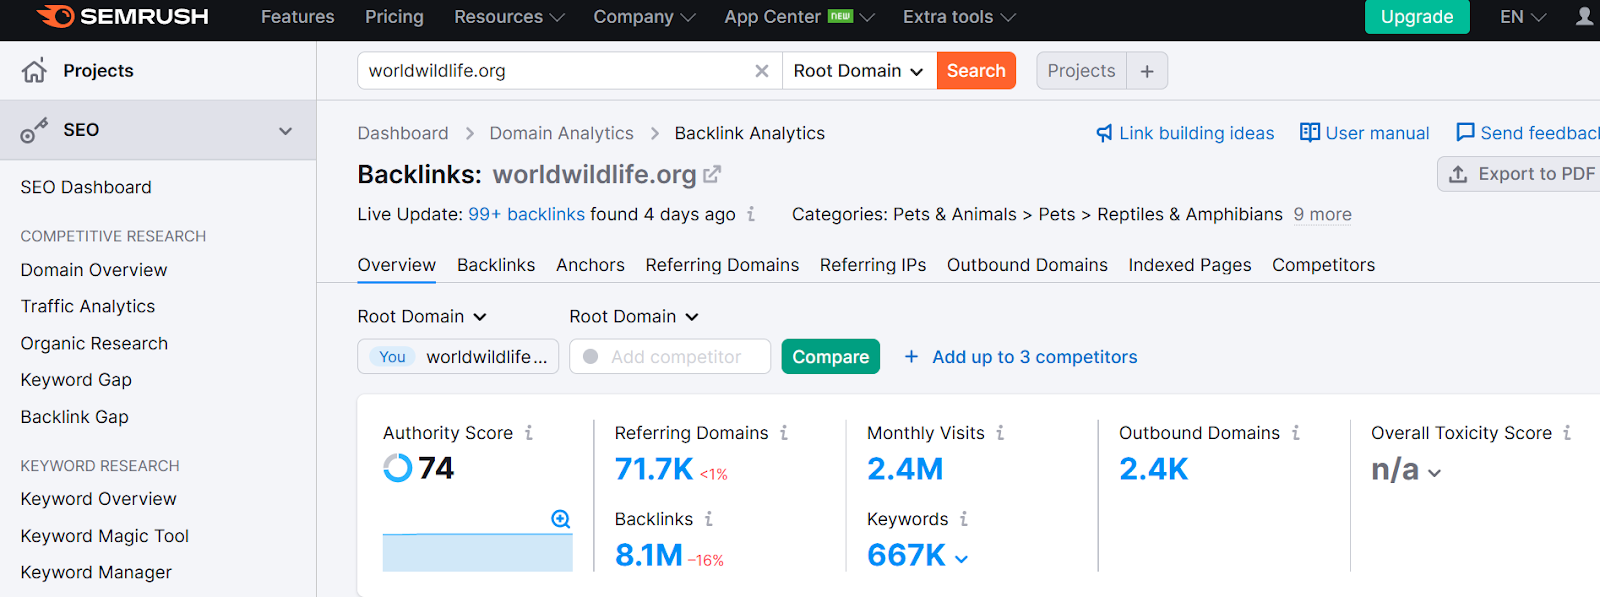The width and height of the screenshot is (1600, 597).
Task: Expand the Resources menu
Action: pos(509,17)
